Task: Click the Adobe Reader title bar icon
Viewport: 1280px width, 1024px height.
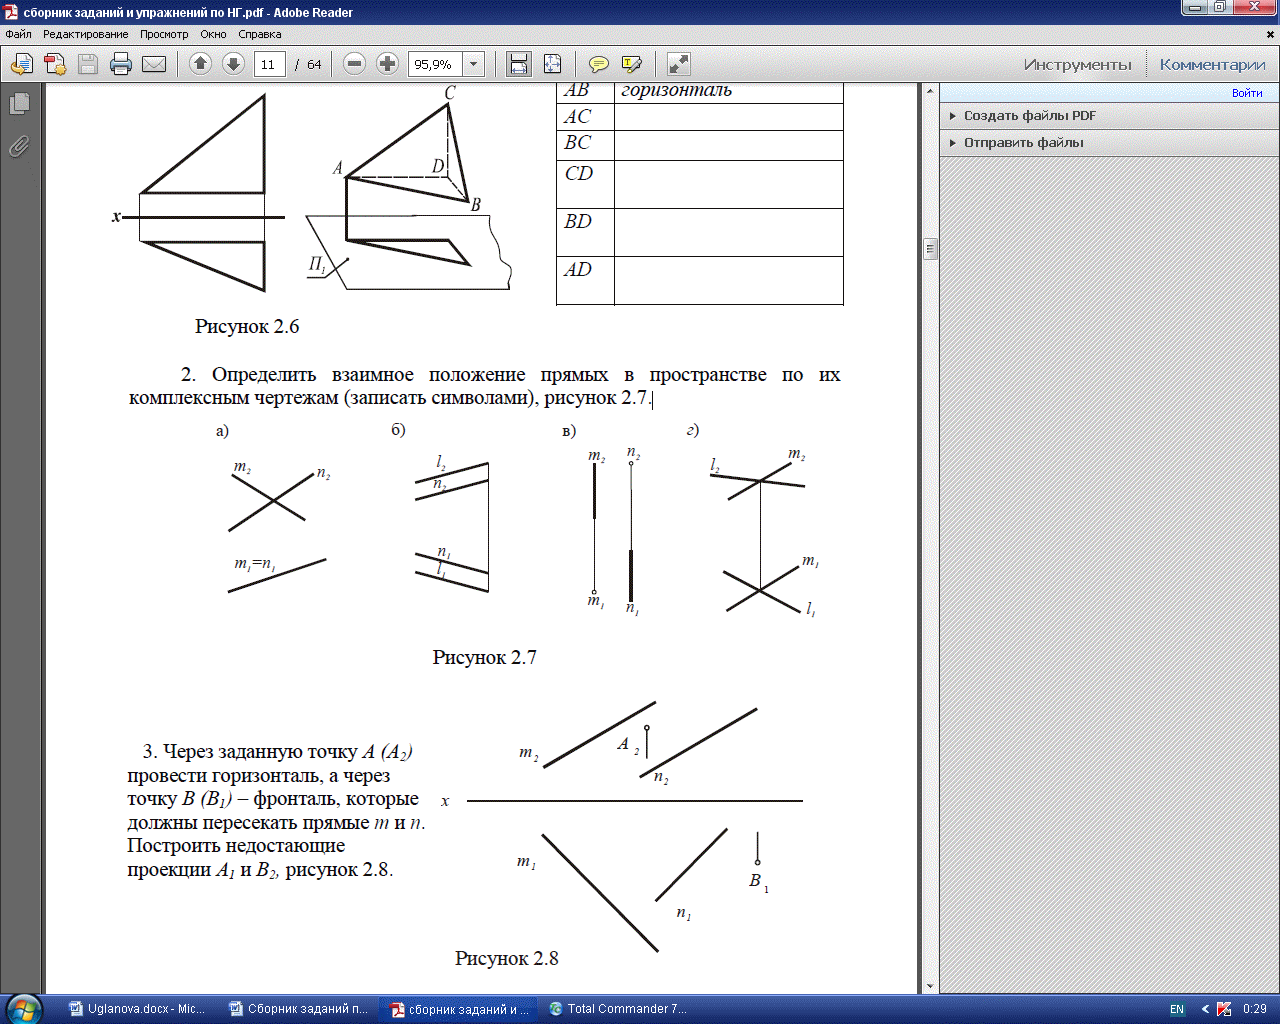Action: pyautogui.click(x=11, y=12)
